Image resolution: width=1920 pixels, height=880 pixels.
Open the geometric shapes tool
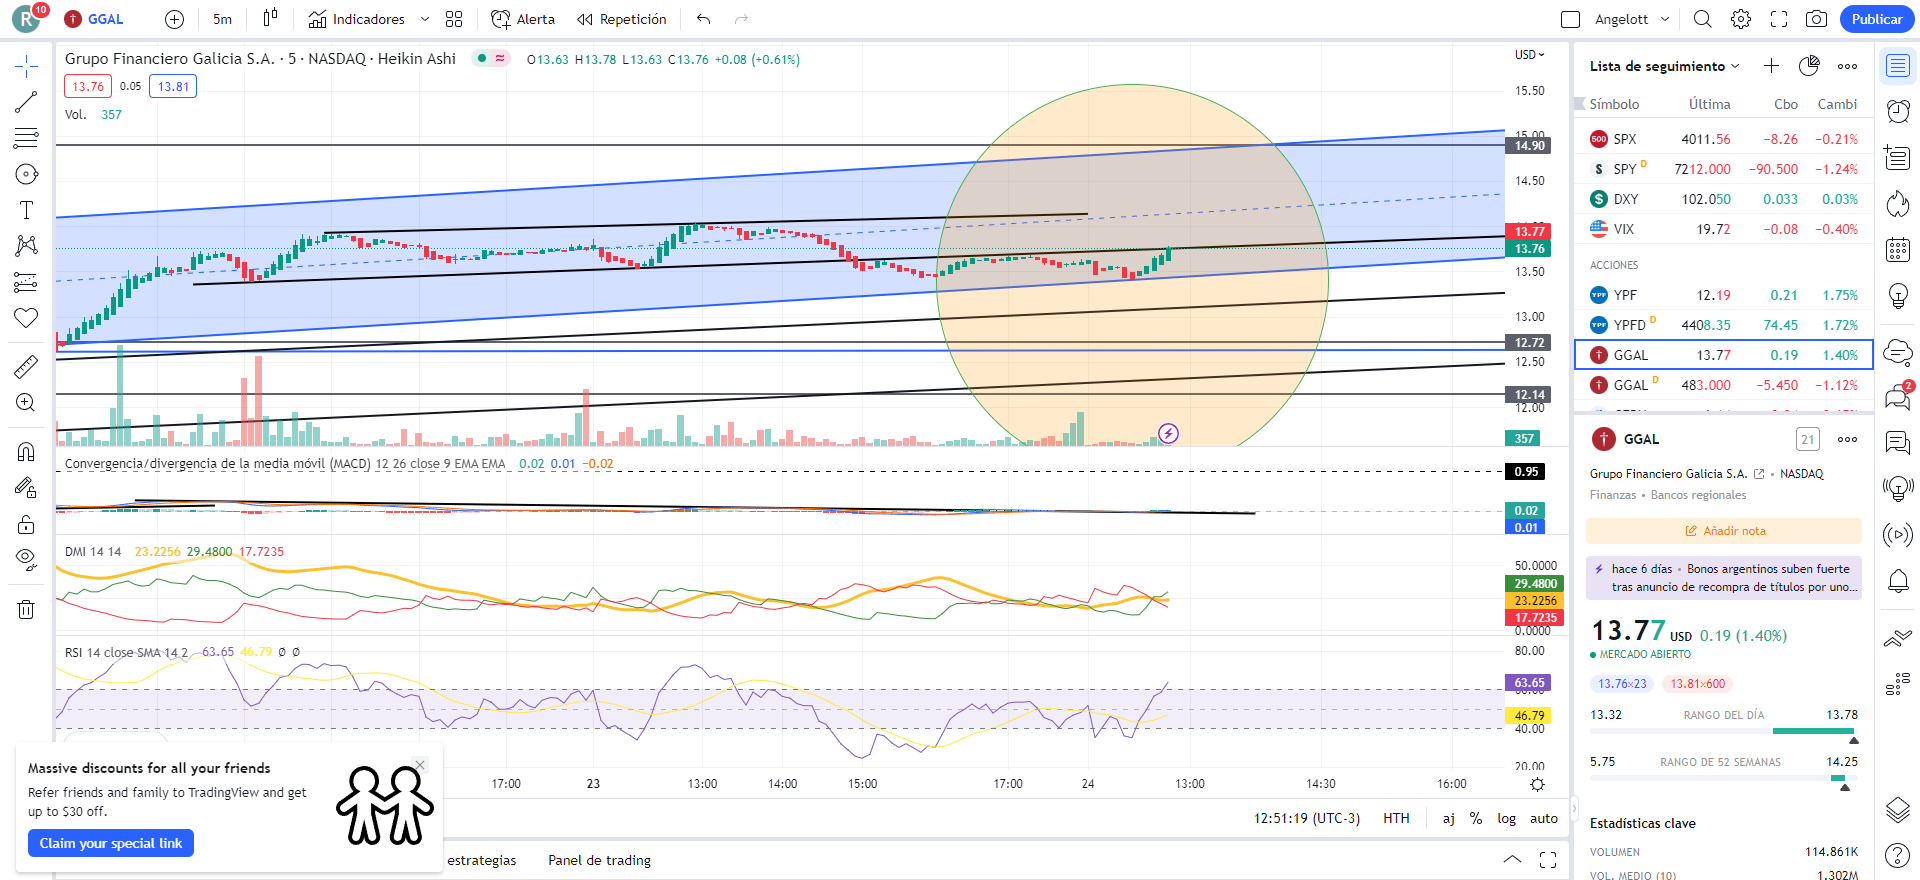tap(26, 174)
